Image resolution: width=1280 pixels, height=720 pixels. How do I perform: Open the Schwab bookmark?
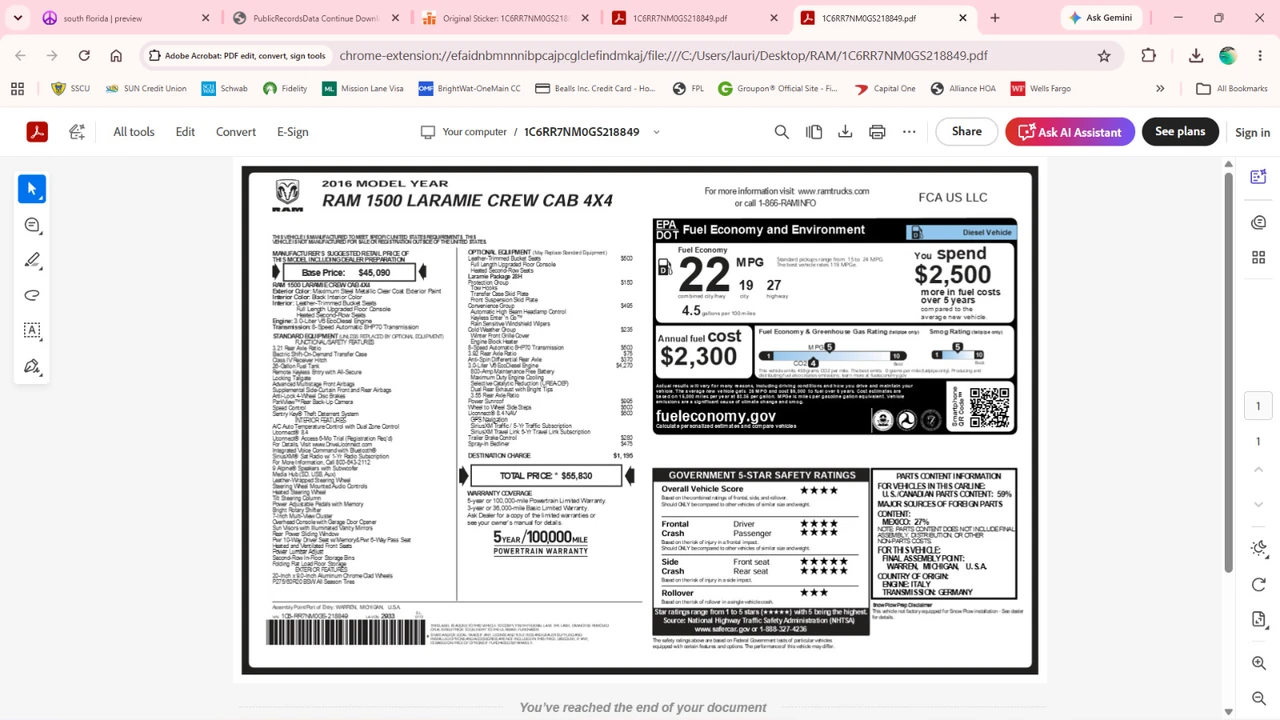click(224, 89)
